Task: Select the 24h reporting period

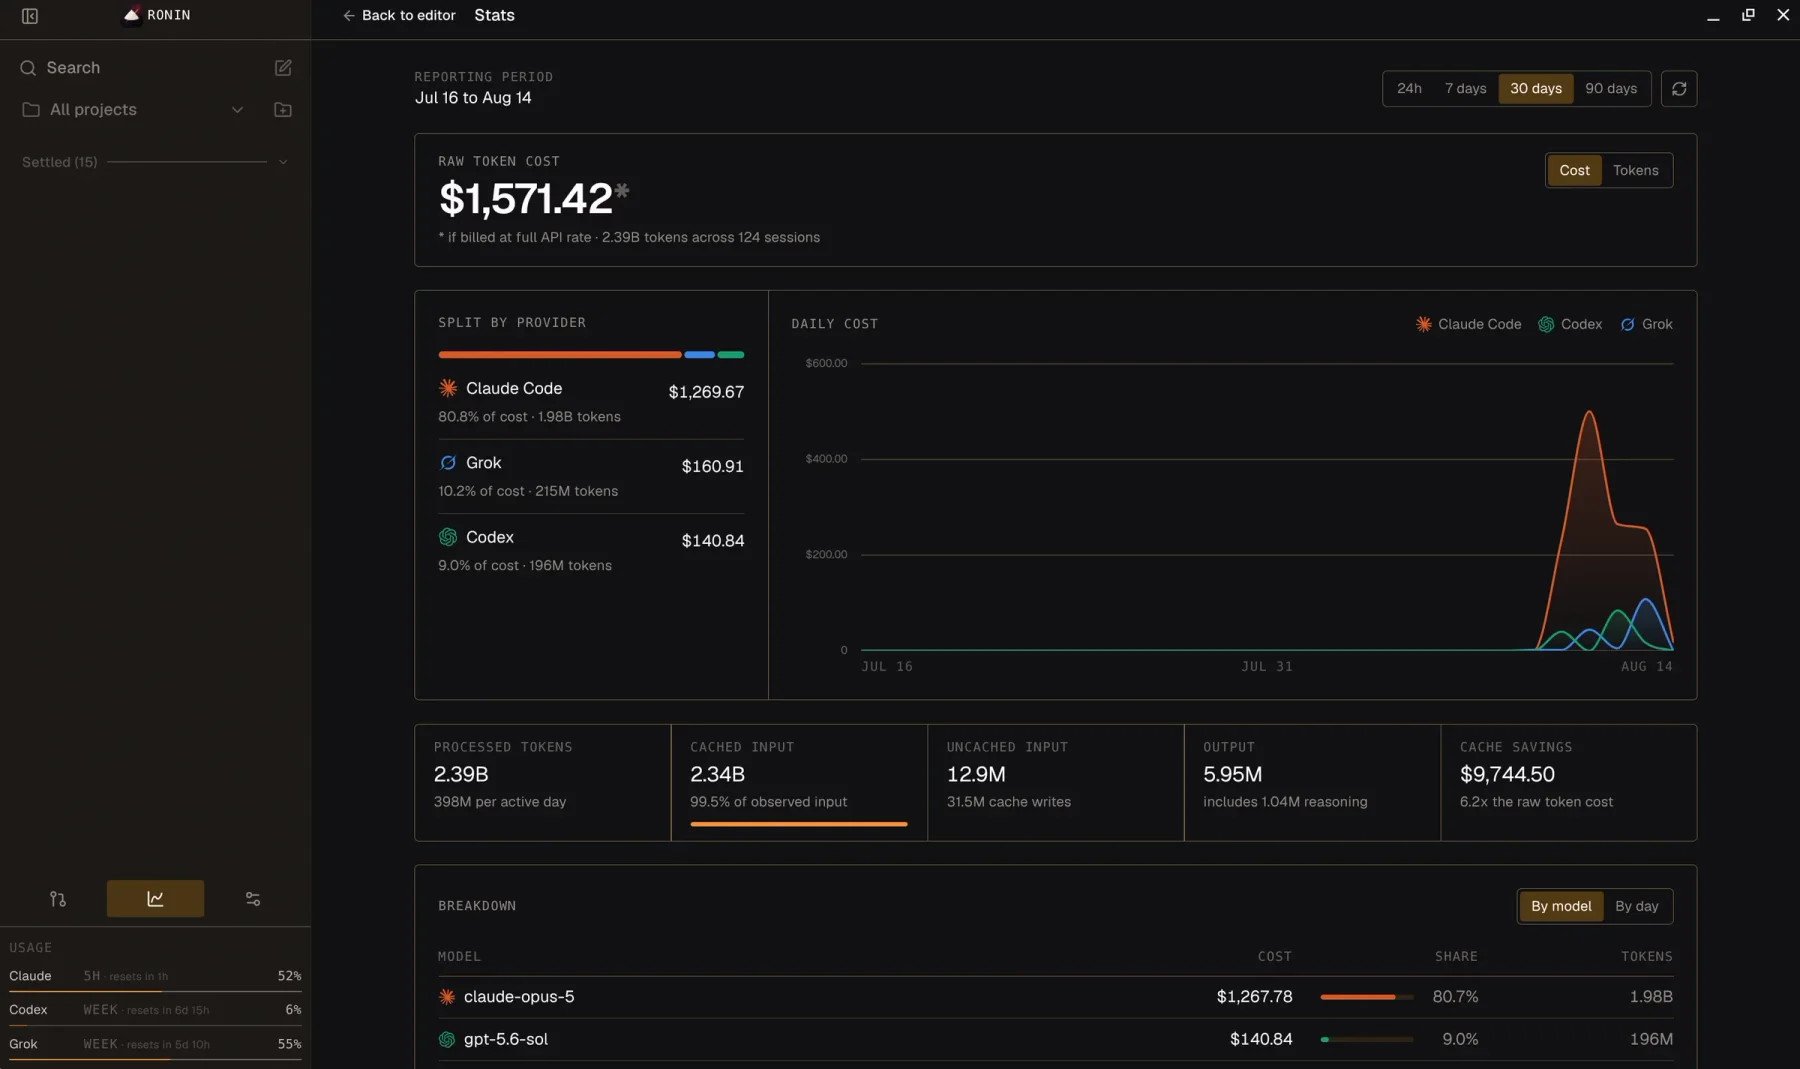Action: [1409, 89]
